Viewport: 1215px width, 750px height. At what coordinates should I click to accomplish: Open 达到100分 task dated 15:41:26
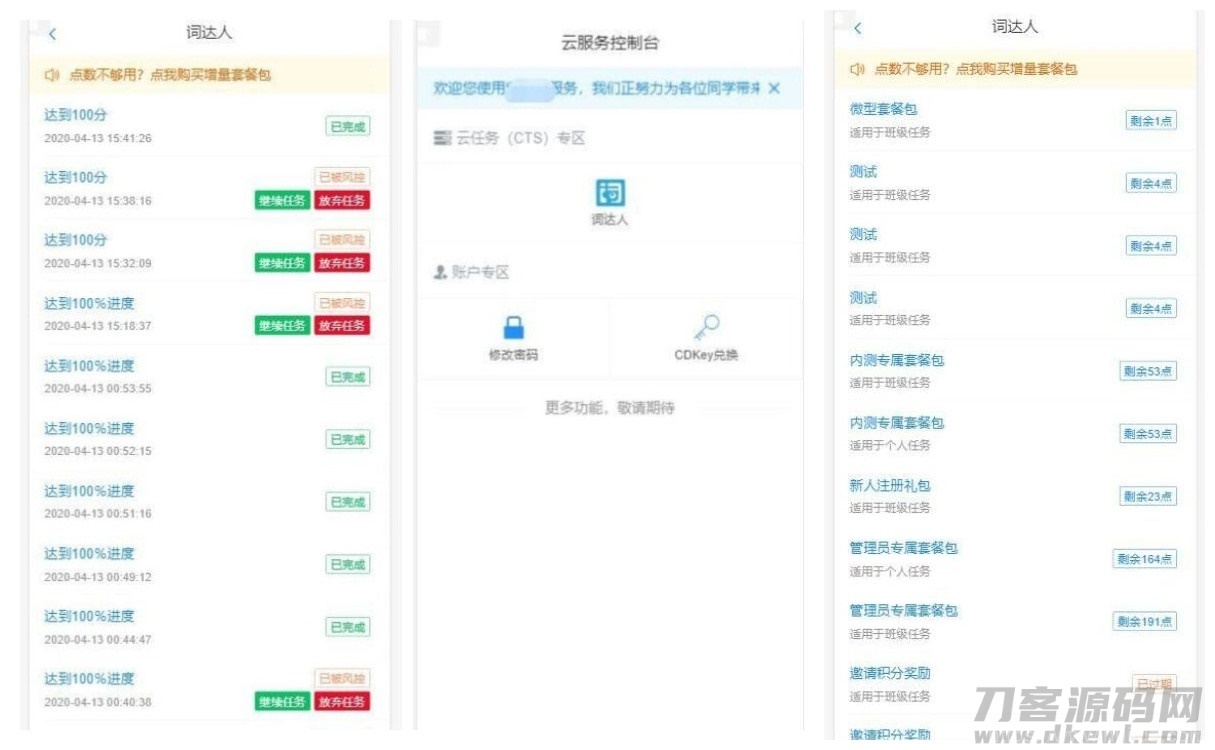pyautogui.click(x=75, y=115)
